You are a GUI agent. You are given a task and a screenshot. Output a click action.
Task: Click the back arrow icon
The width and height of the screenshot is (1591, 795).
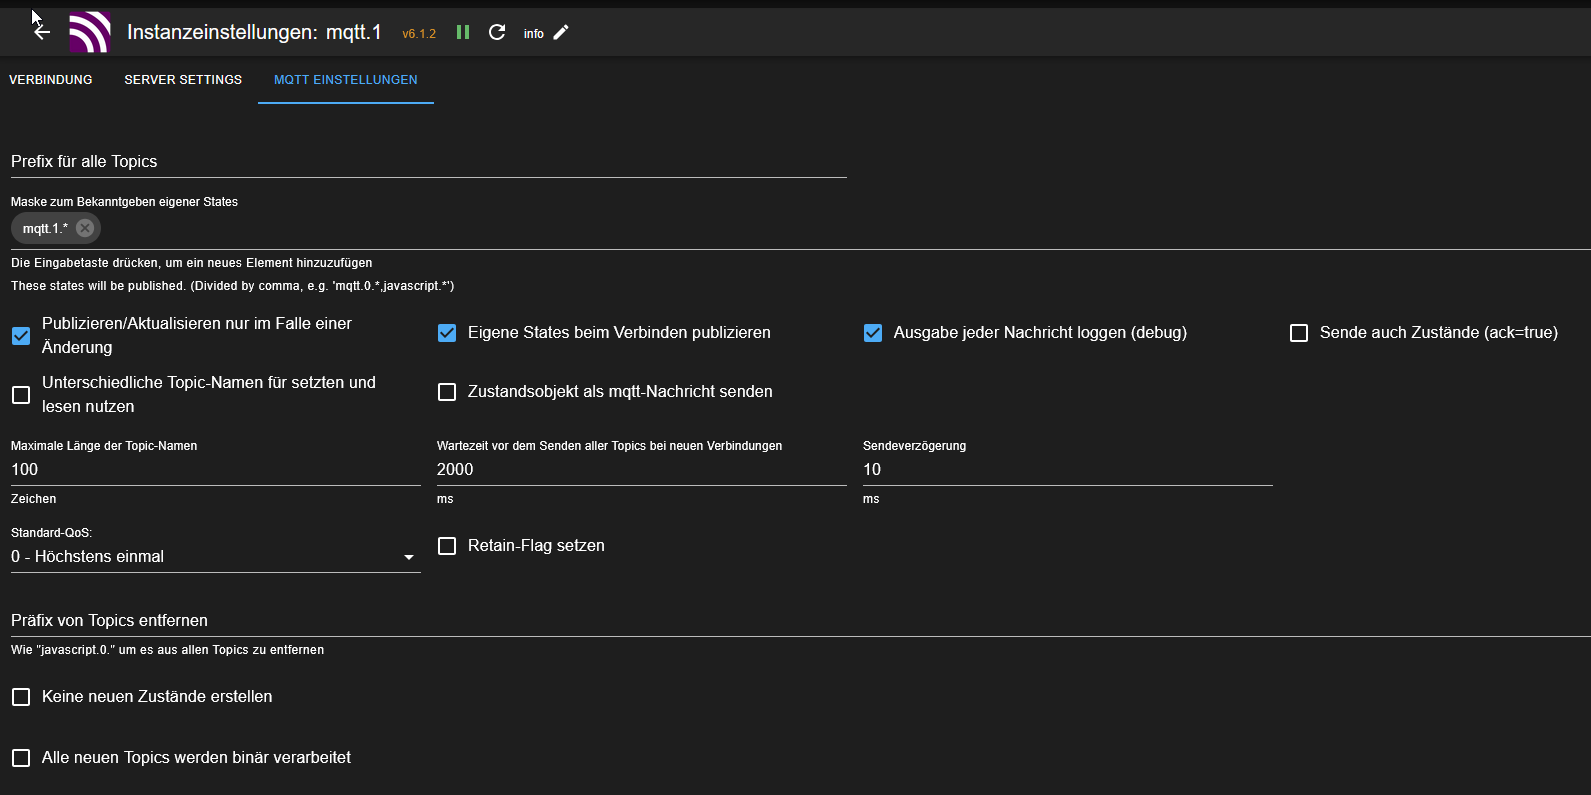(42, 33)
